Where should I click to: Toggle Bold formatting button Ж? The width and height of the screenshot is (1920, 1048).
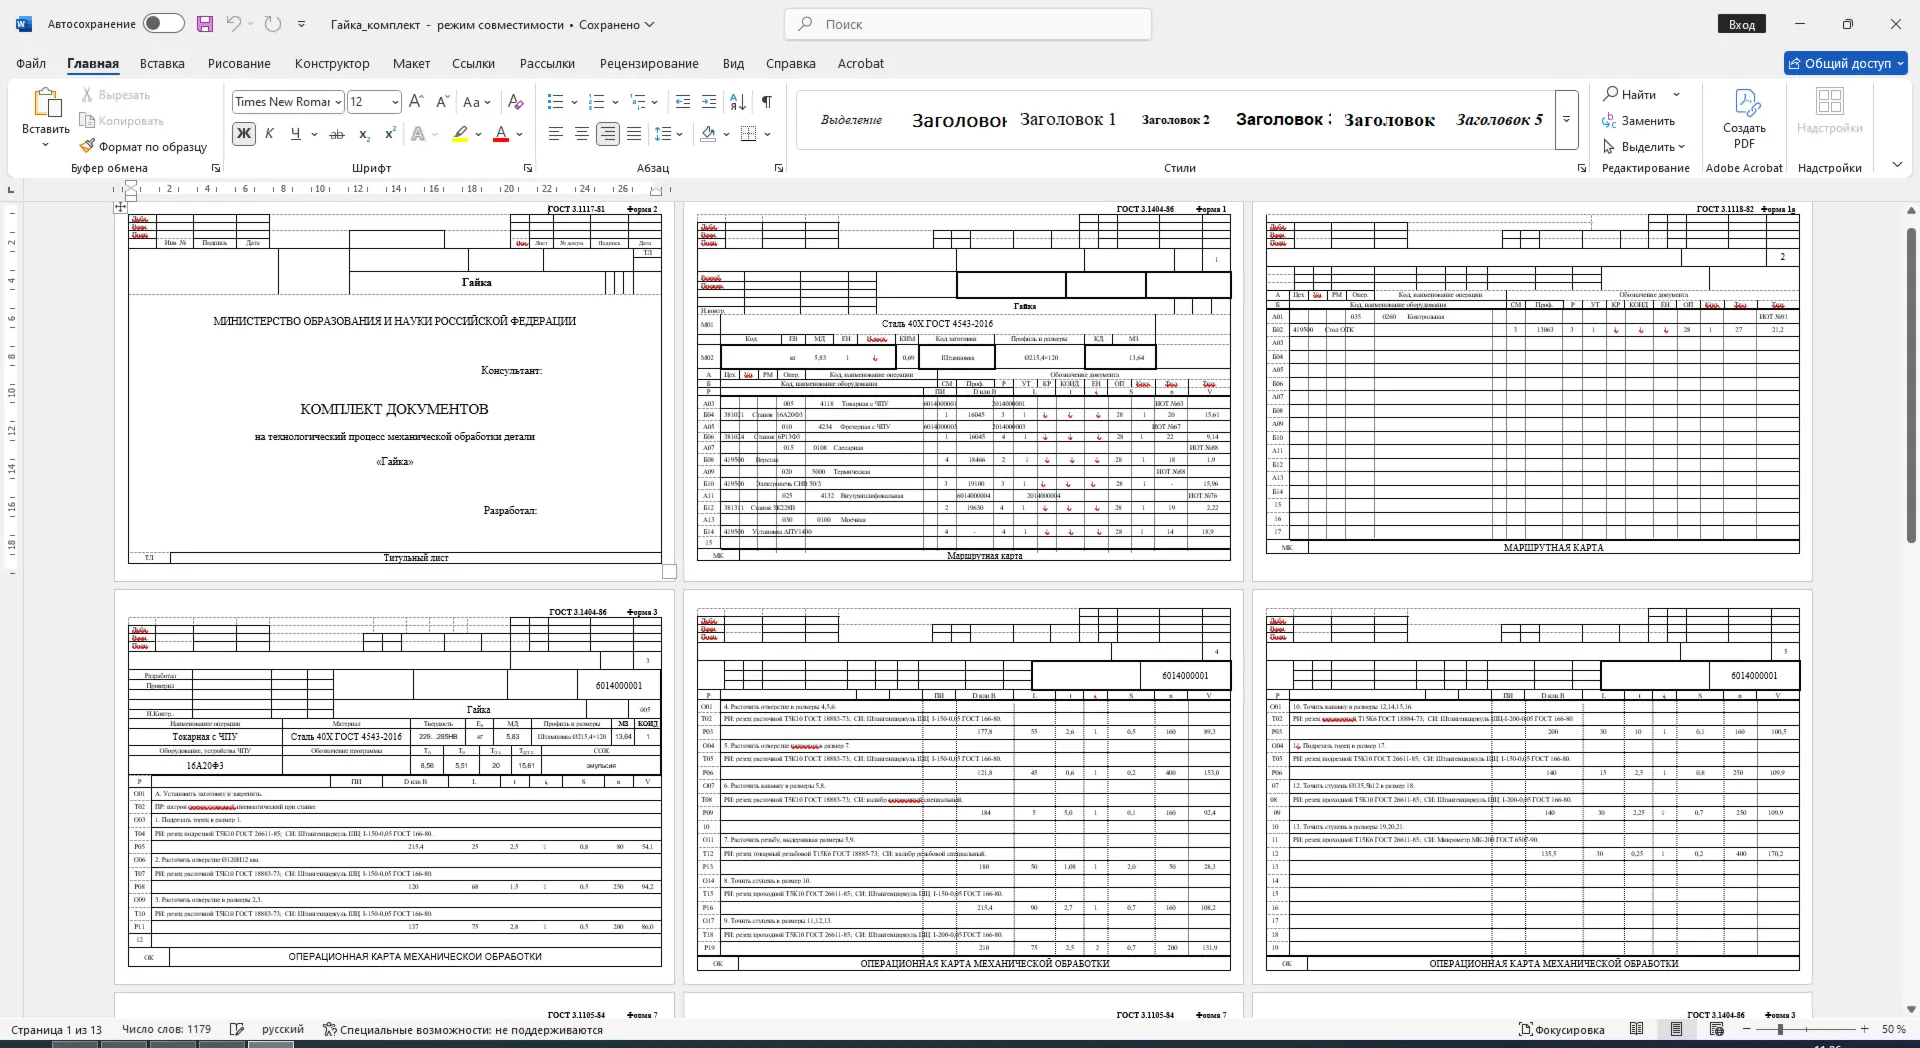coord(243,134)
